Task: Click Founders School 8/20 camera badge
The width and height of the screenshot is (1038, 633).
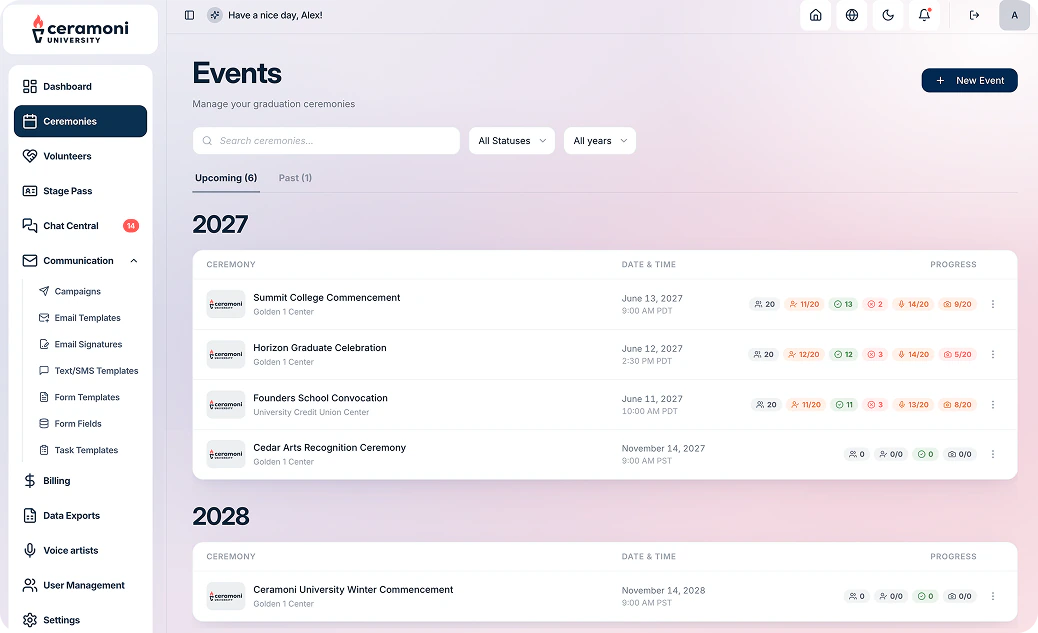Action: coord(957,405)
